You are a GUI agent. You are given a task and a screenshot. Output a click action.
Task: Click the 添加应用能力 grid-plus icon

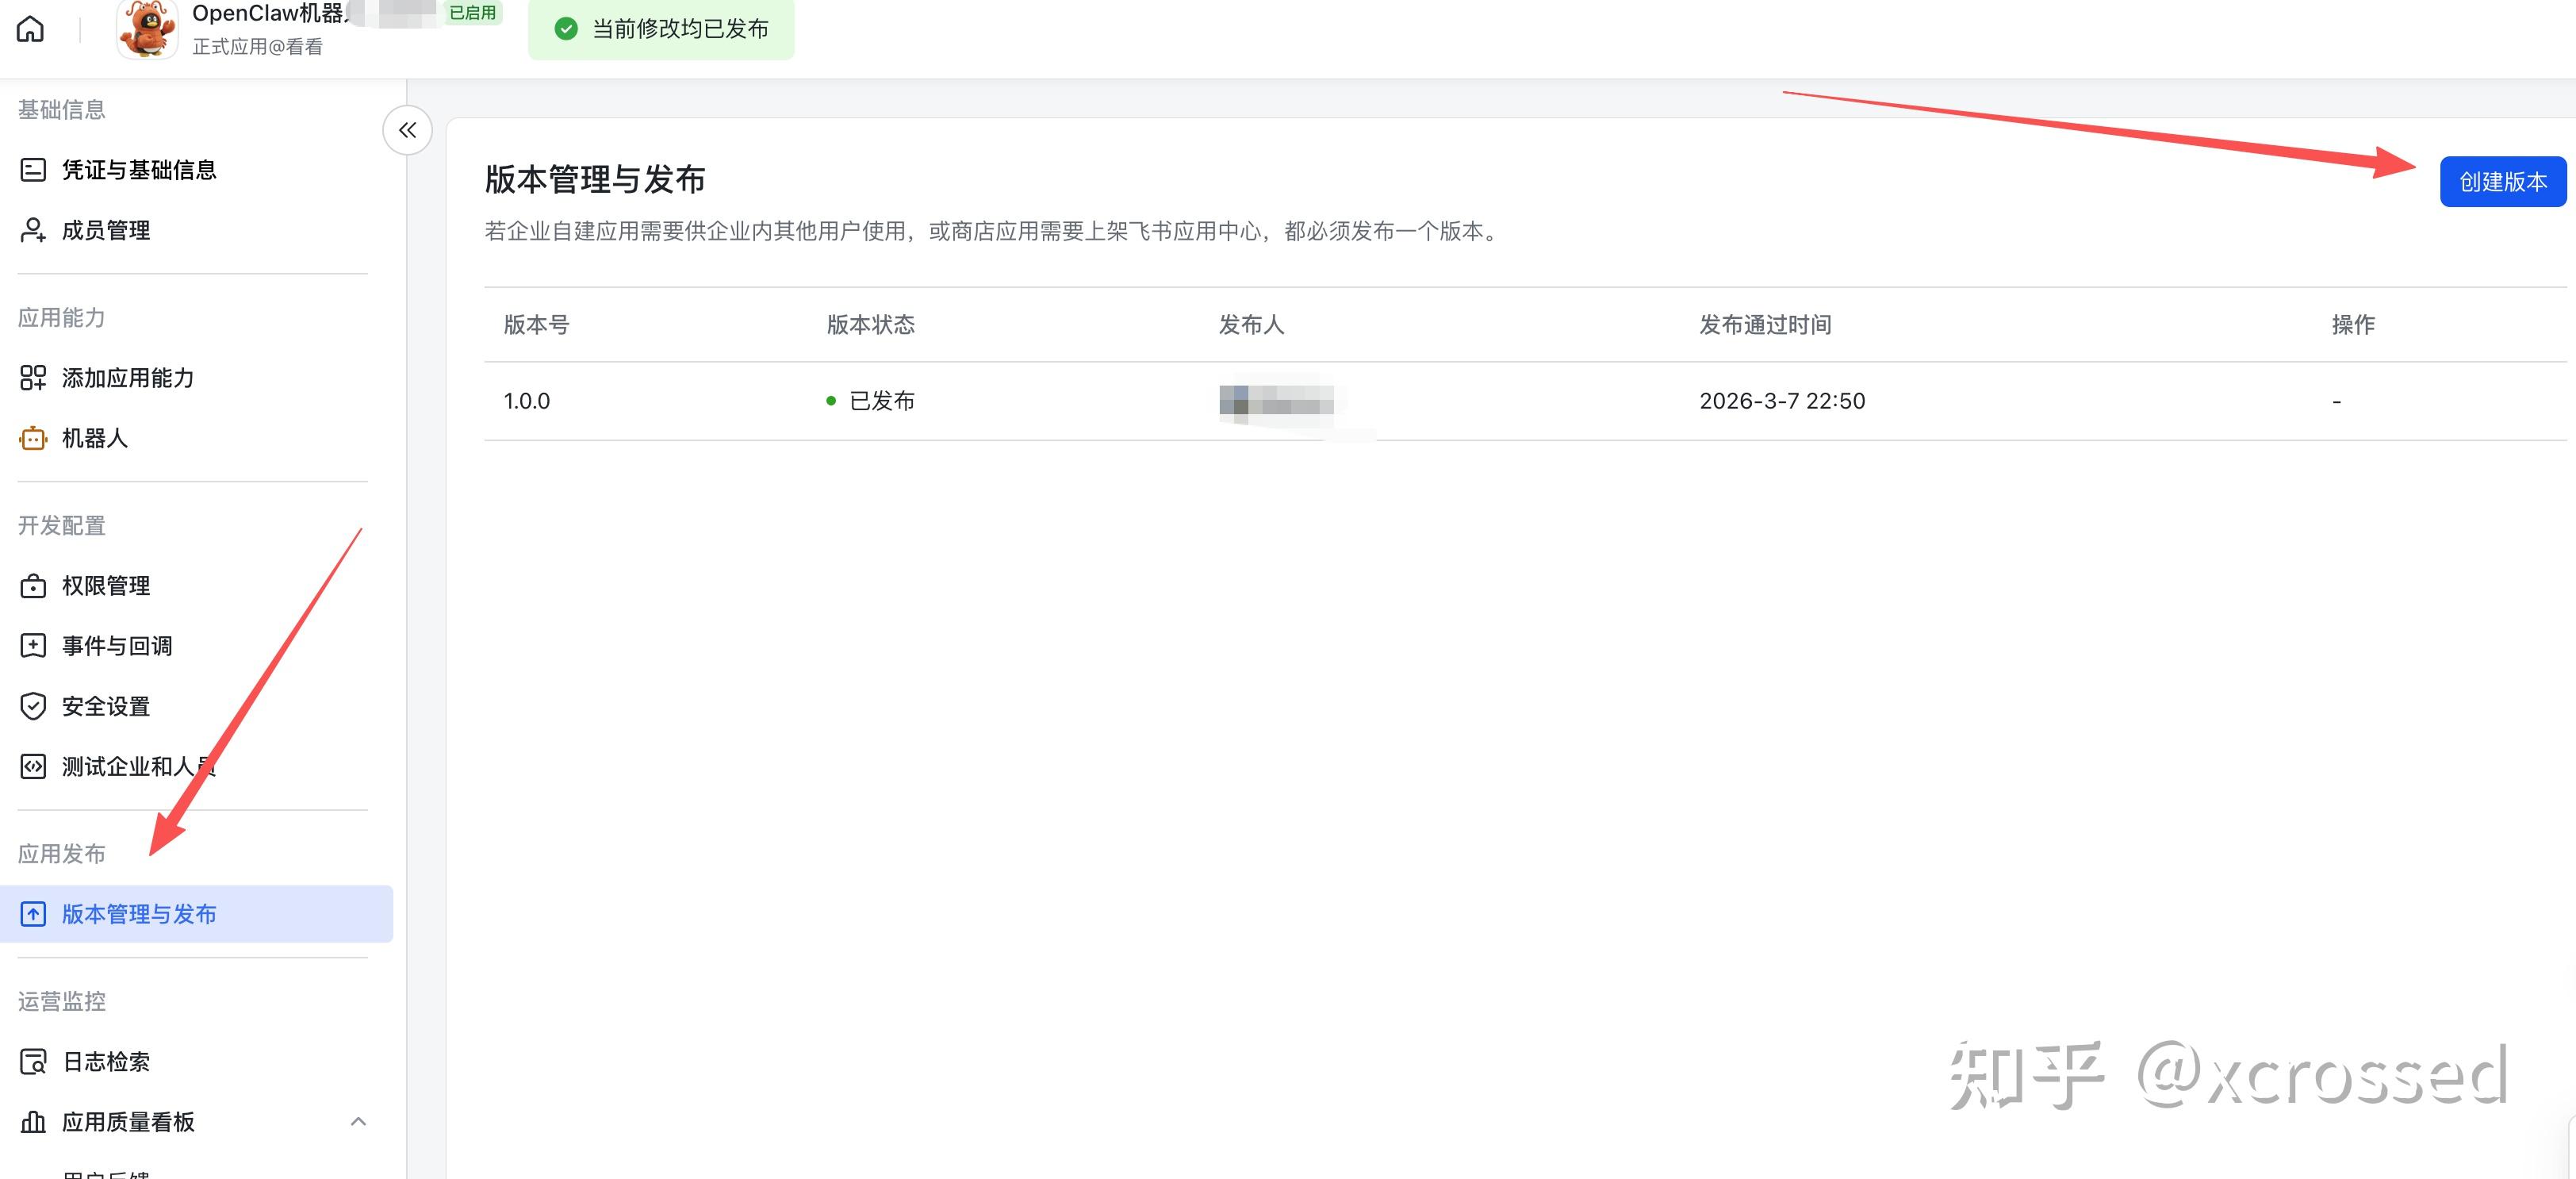point(33,378)
